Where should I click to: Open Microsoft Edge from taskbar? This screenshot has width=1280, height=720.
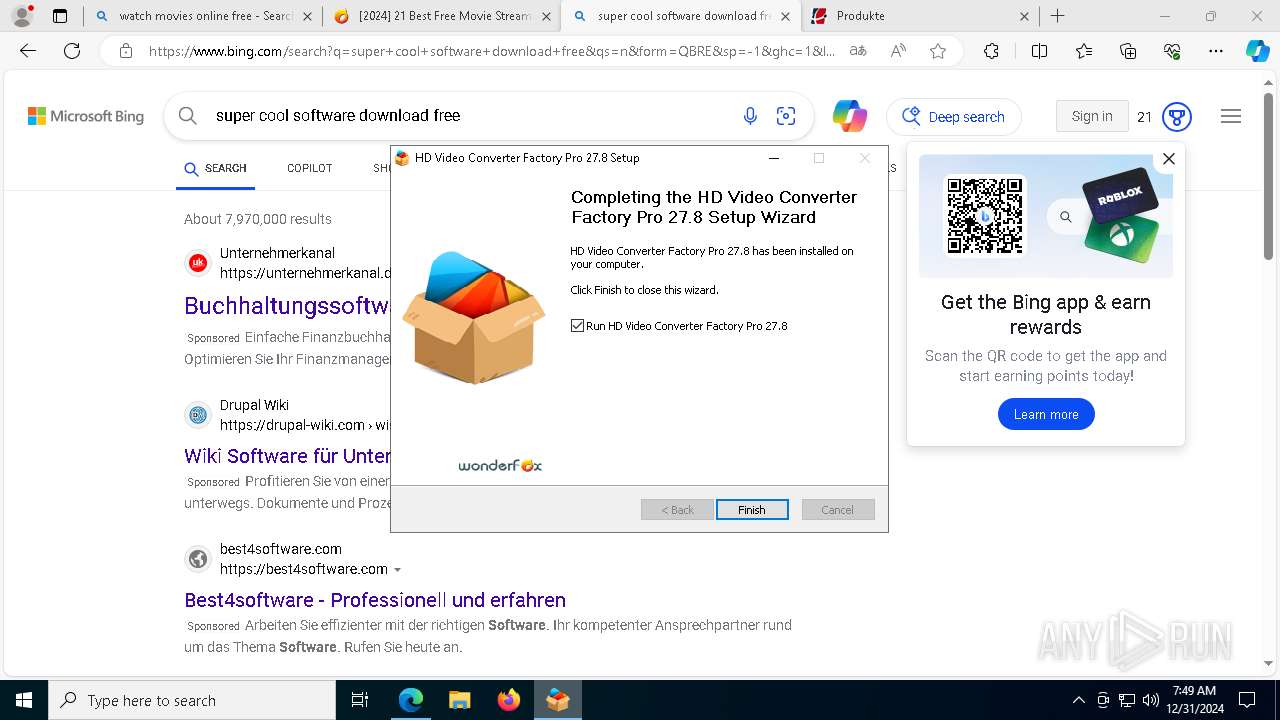pyautogui.click(x=411, y=700)
